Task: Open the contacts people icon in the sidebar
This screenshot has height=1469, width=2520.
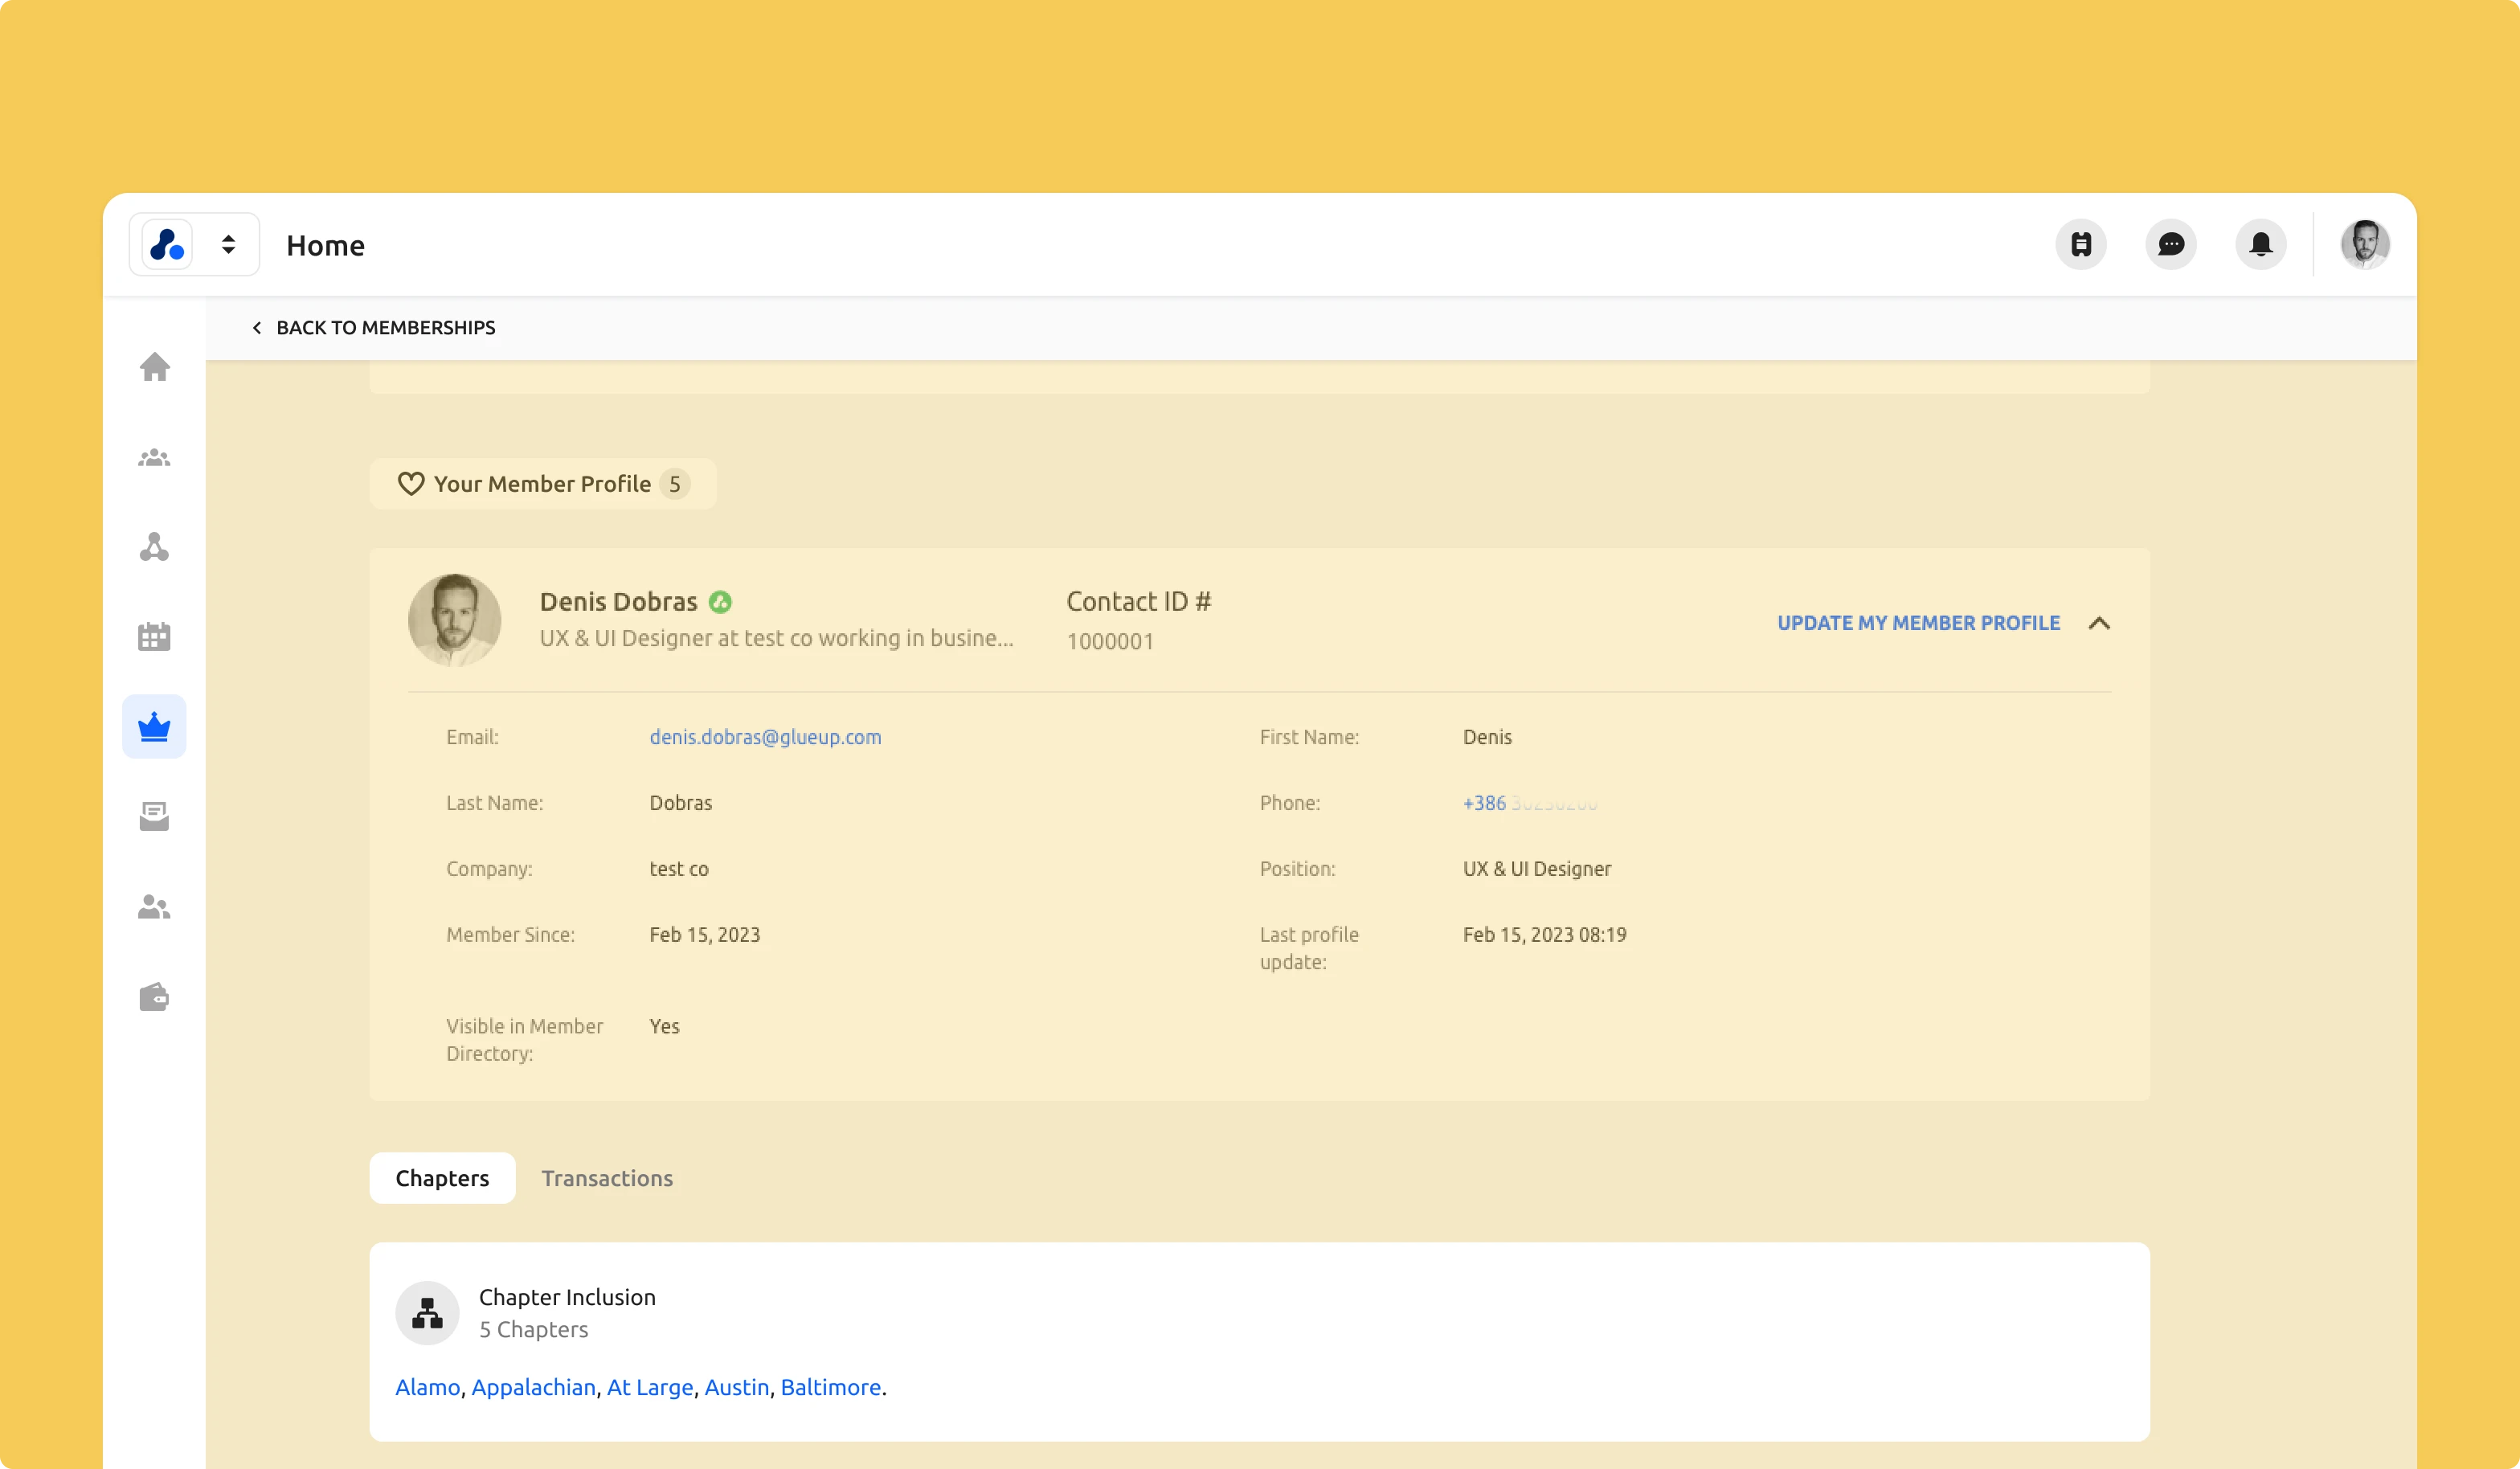Action: pyautogui.click(x=154, y=907)
